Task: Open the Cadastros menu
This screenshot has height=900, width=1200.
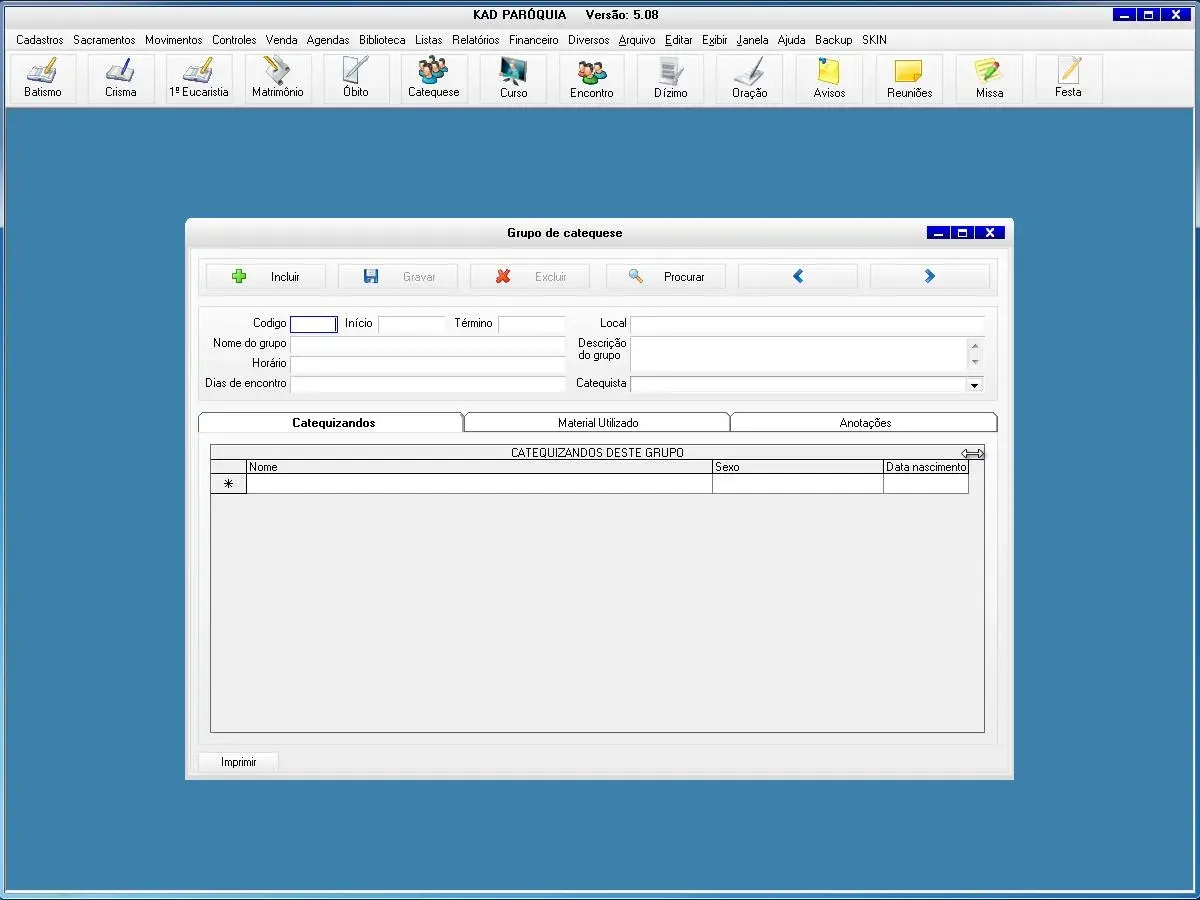Action: point(40,40)
